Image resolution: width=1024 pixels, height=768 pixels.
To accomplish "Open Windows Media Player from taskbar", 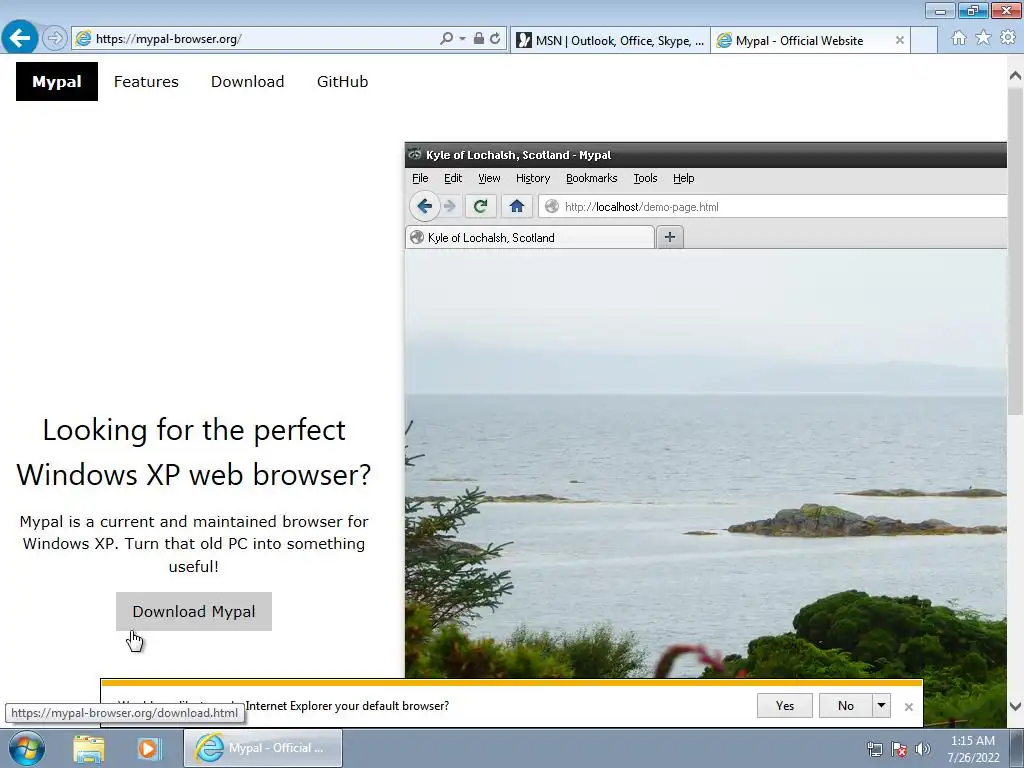I will (149, 749).
